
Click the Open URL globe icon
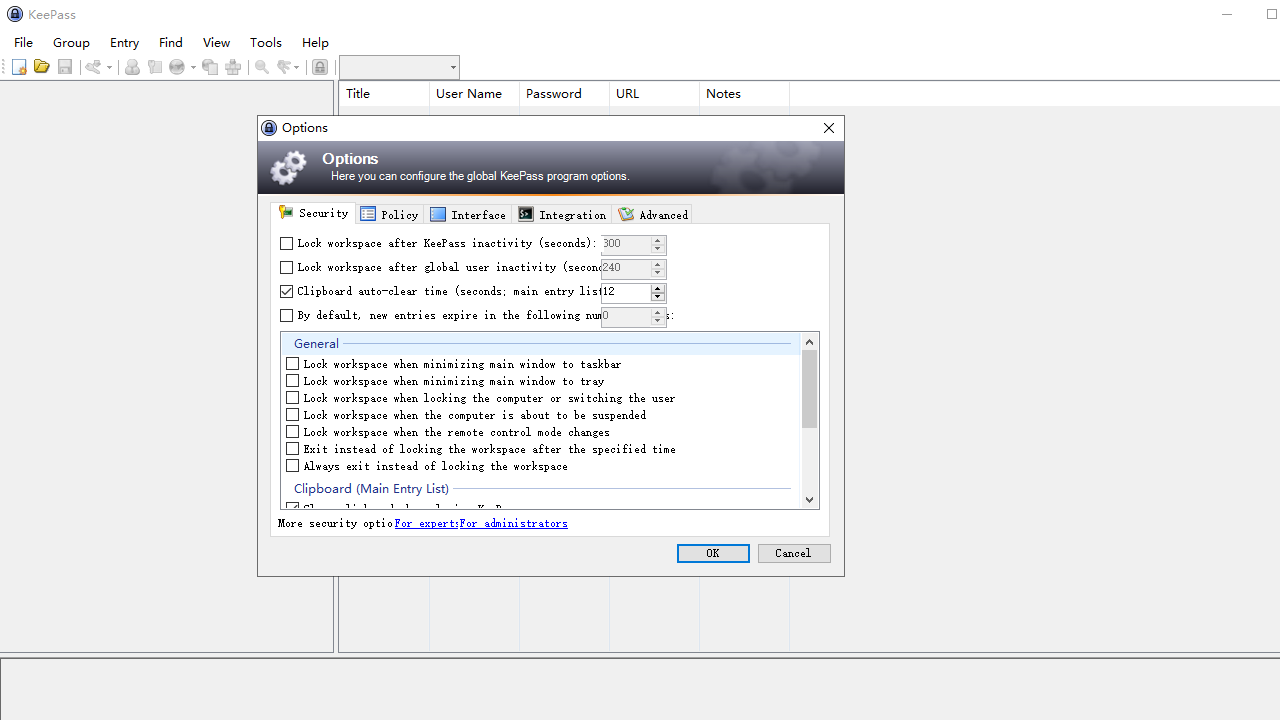tap(177, 67)
